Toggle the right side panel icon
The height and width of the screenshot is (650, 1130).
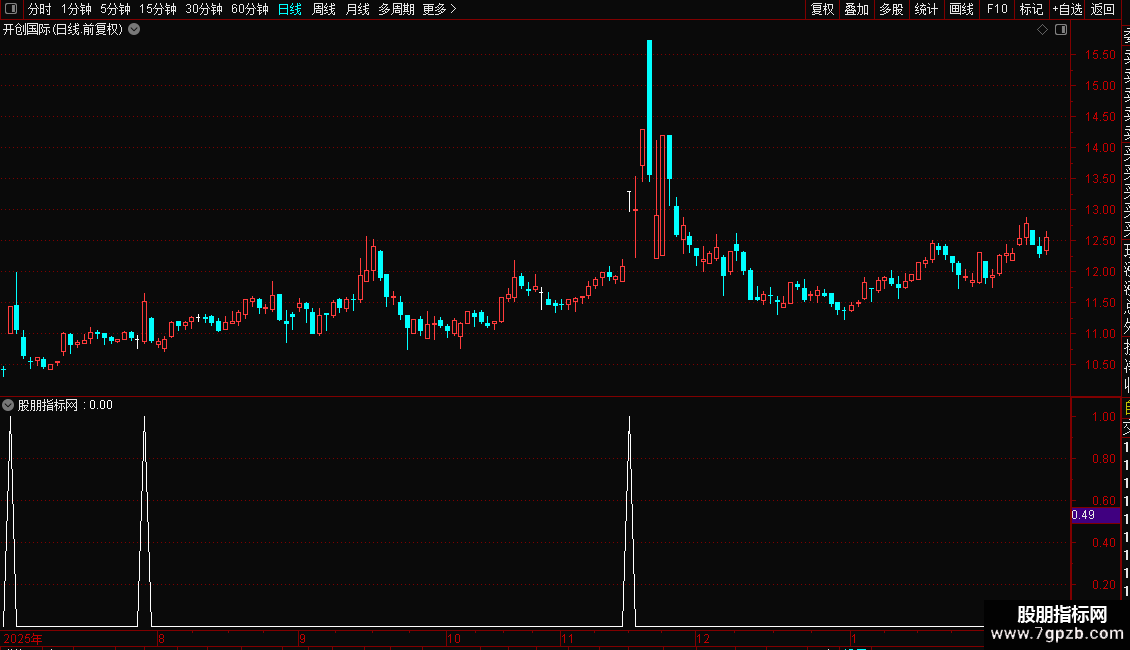1061,30
